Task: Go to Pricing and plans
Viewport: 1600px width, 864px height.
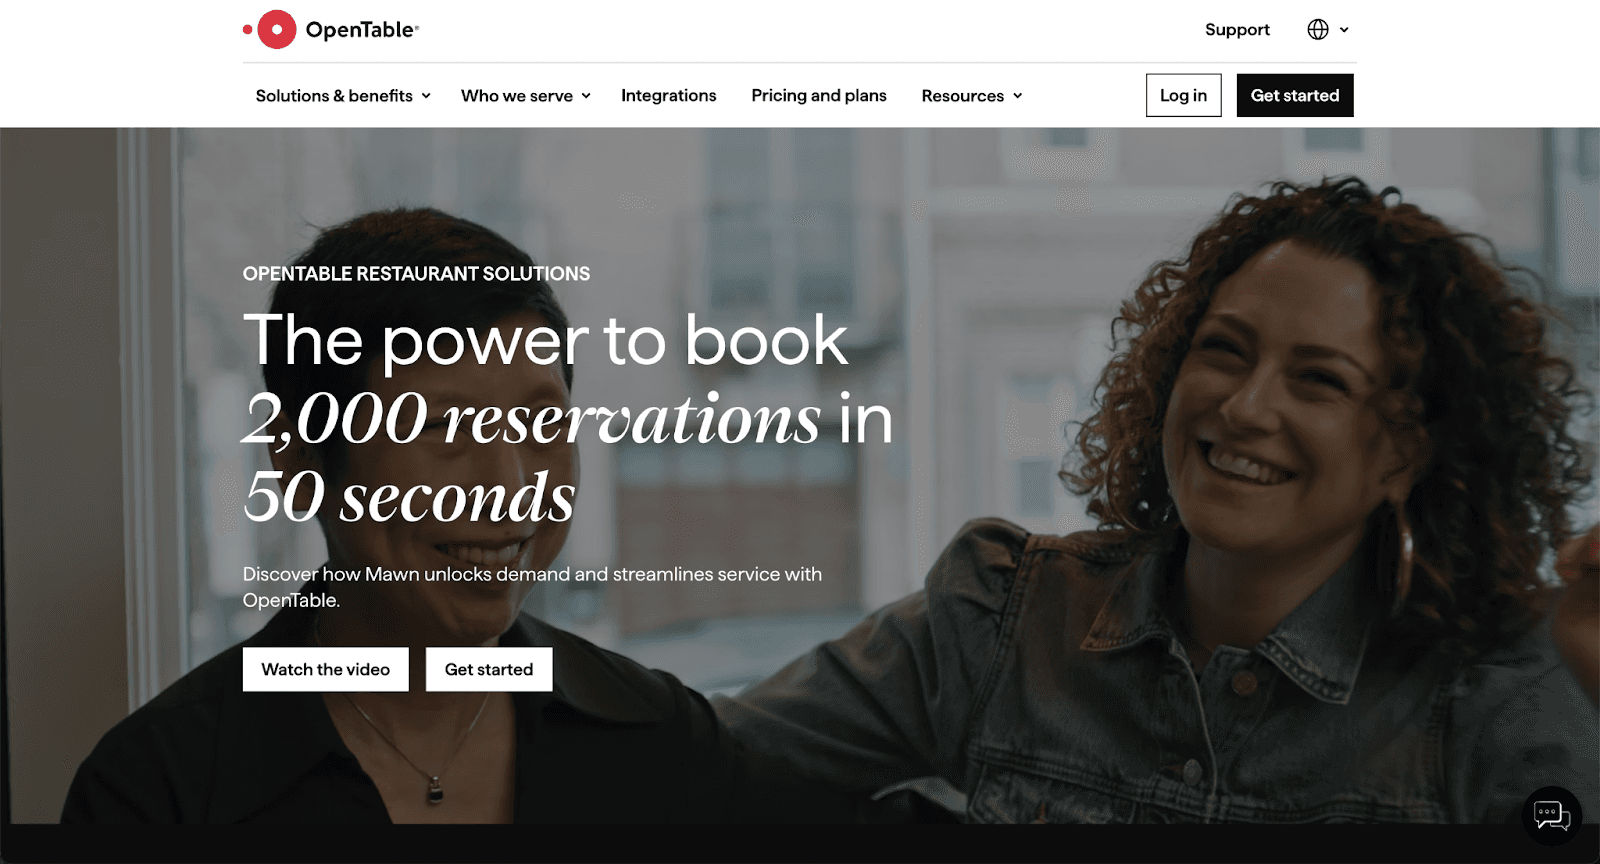Action: point(819,95)
